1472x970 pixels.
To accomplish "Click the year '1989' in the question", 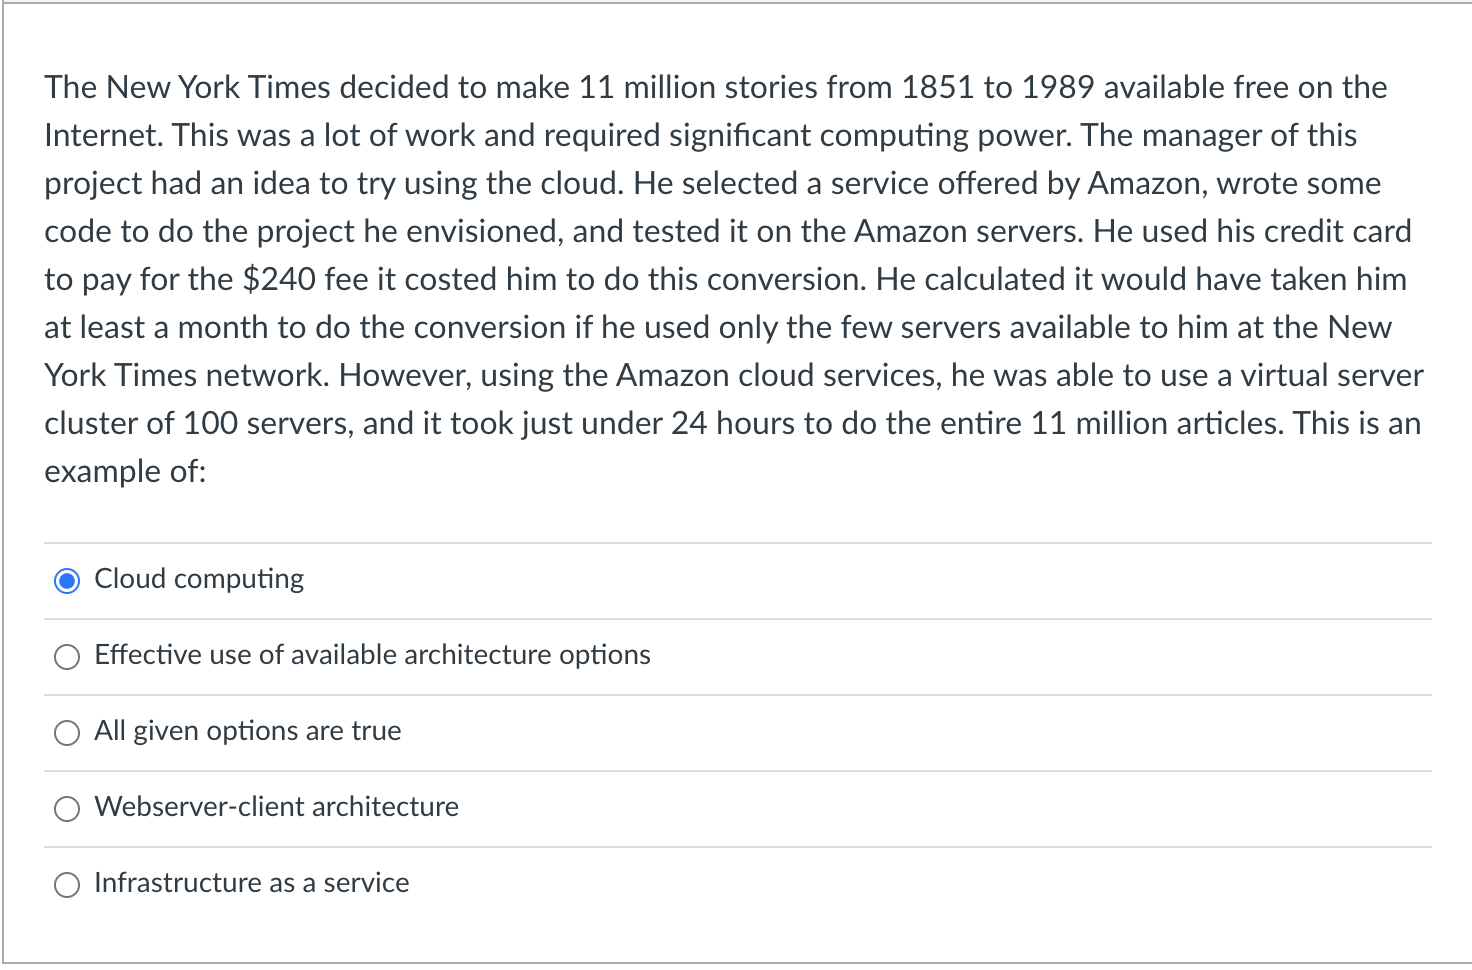I will [x=1058, y=87].
